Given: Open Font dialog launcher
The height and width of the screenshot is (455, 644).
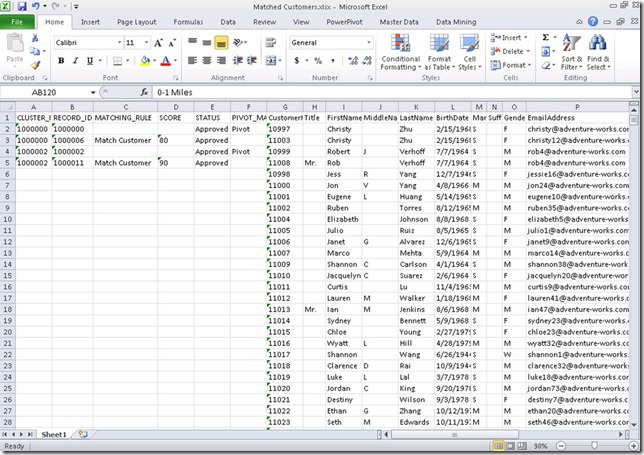Looking at the screenshot, I should click(176, 78).
